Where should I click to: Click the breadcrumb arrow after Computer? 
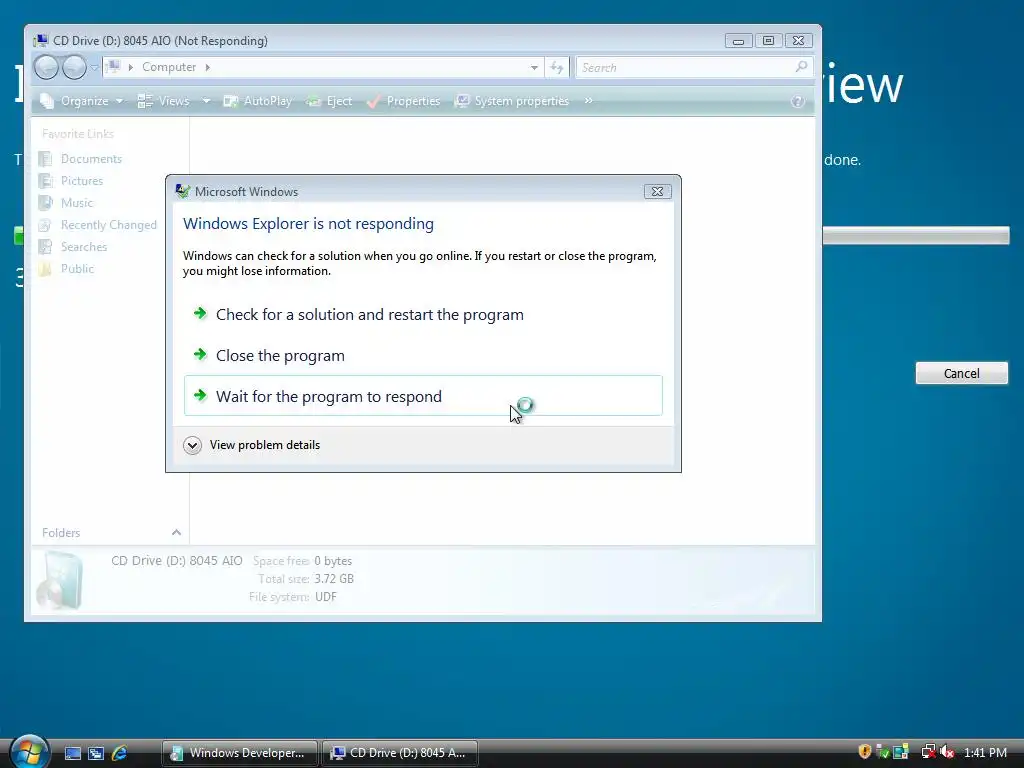[x=208, y=67]
